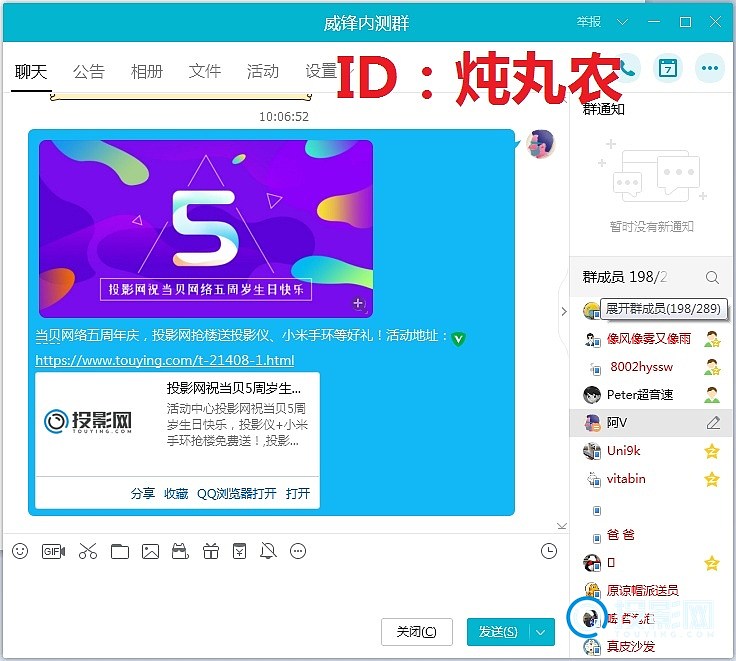736x661 pixels.
Task: Open the 相册 tab
Action: click(x=147, y=72)
